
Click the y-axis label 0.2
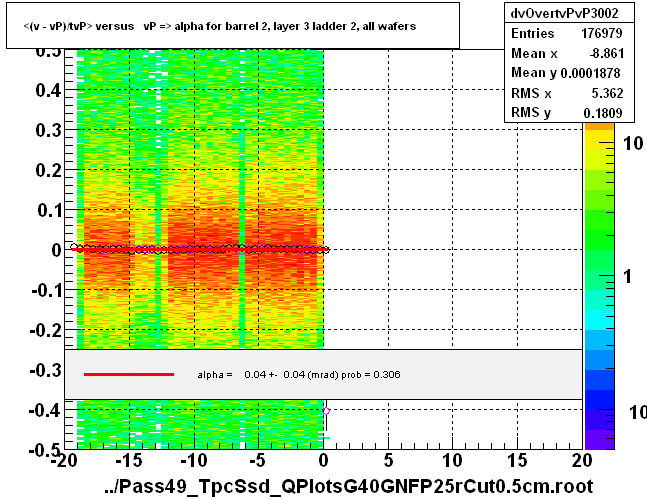click(x=48, y=170)
